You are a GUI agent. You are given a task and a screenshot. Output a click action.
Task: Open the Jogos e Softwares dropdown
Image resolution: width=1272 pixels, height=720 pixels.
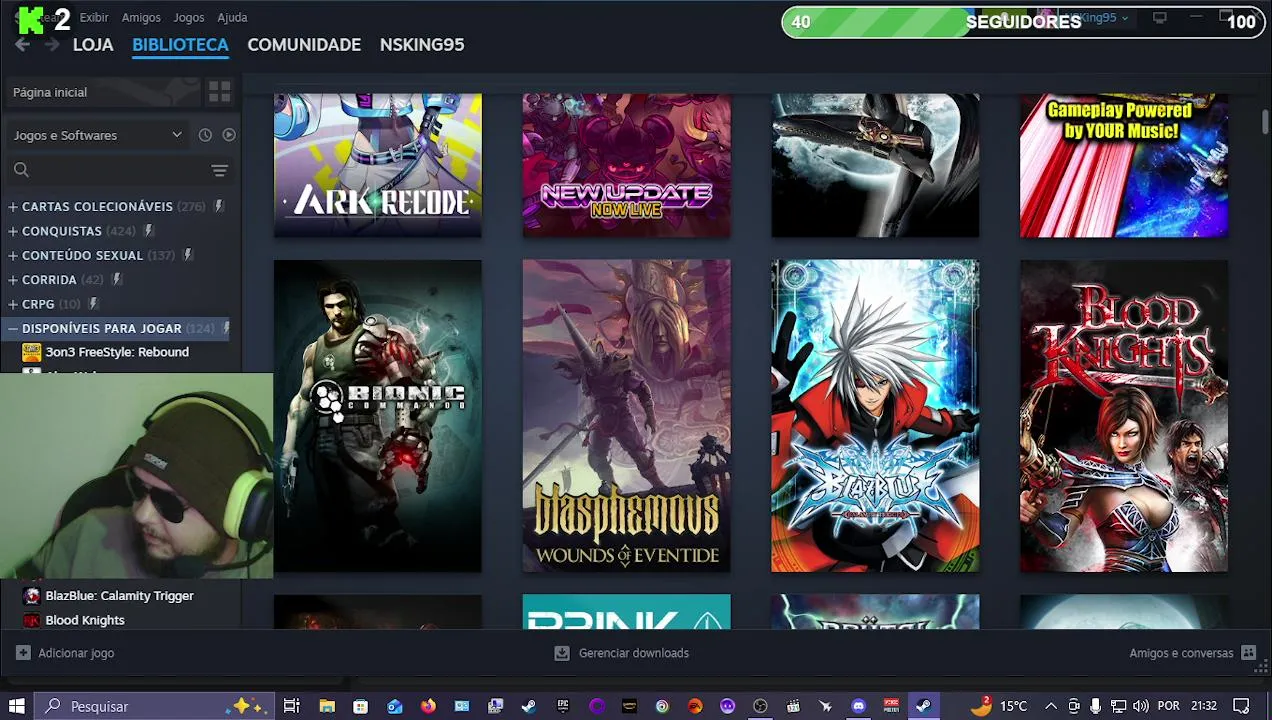[96, 135]
